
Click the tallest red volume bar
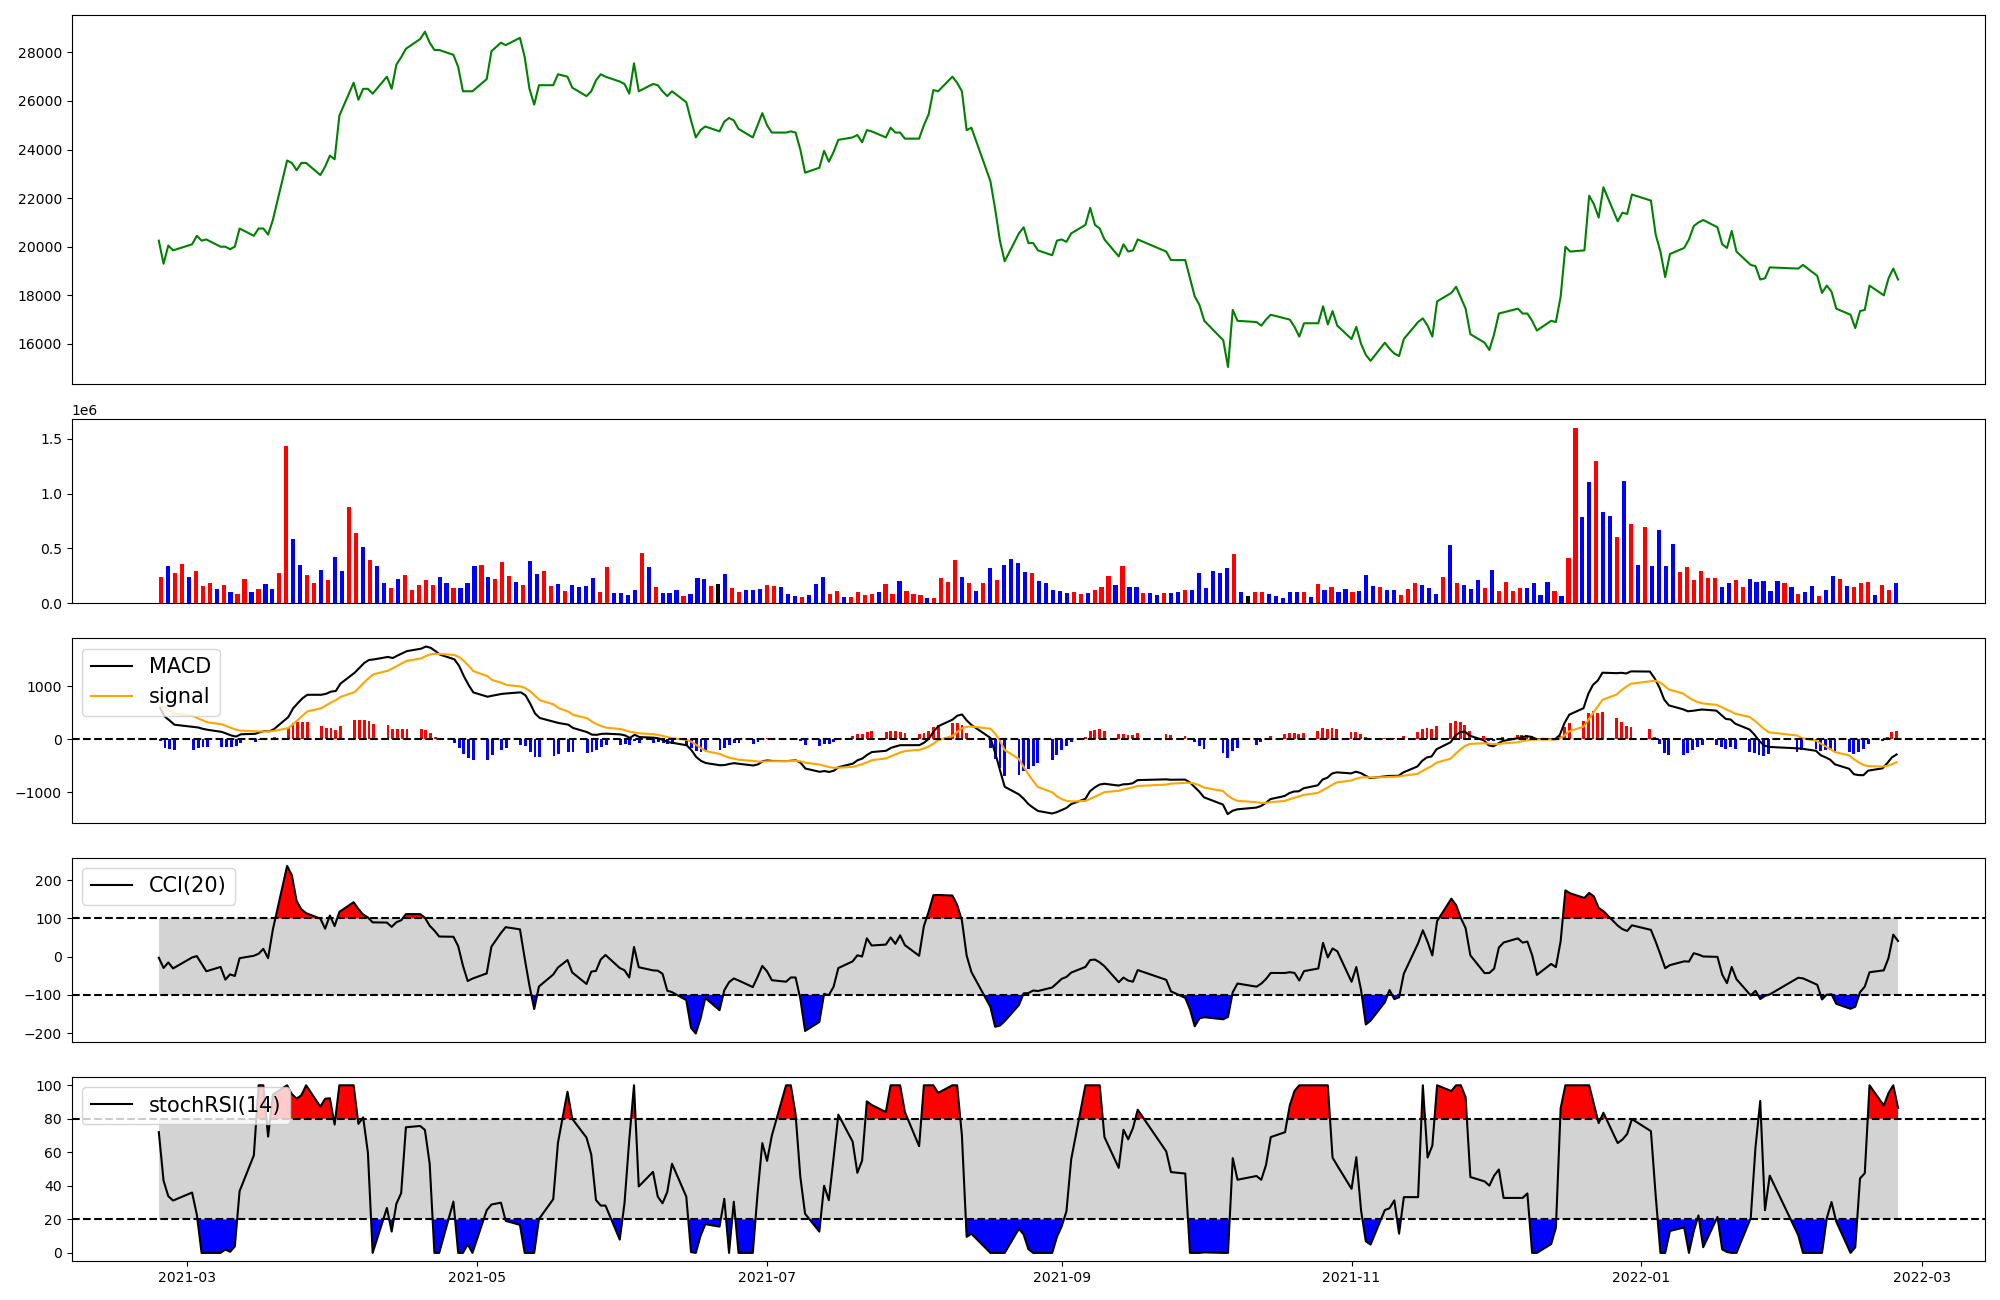(x=1575, y=515)
